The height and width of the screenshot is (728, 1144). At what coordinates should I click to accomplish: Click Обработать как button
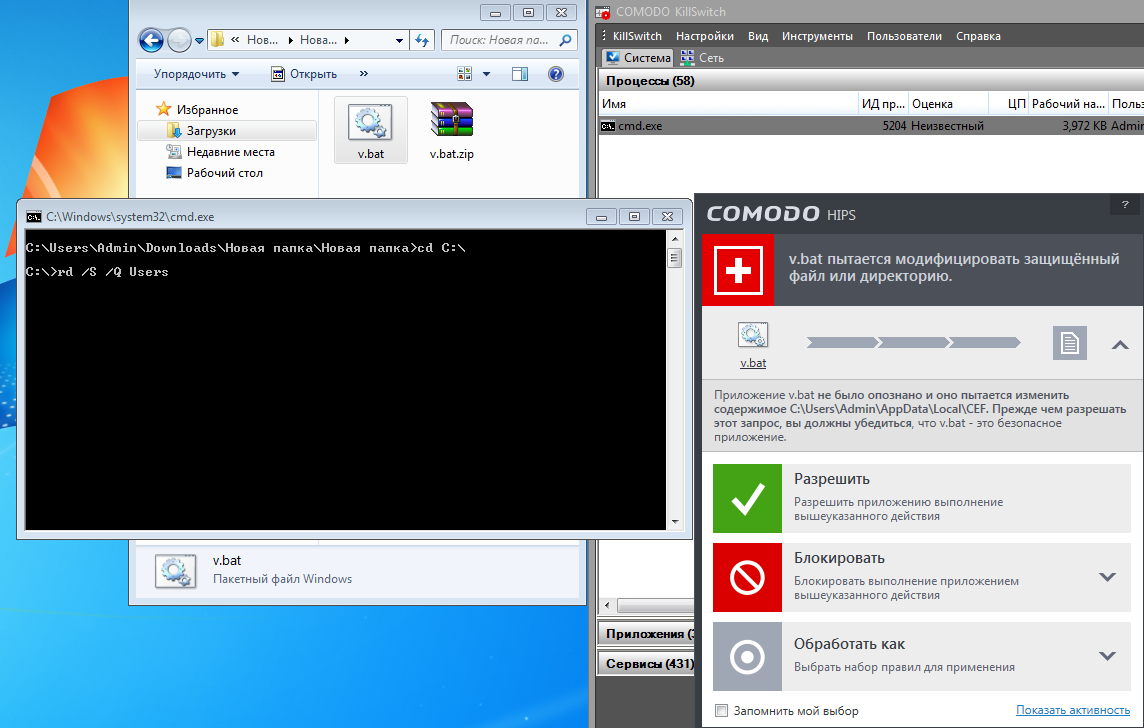point(921,656)
